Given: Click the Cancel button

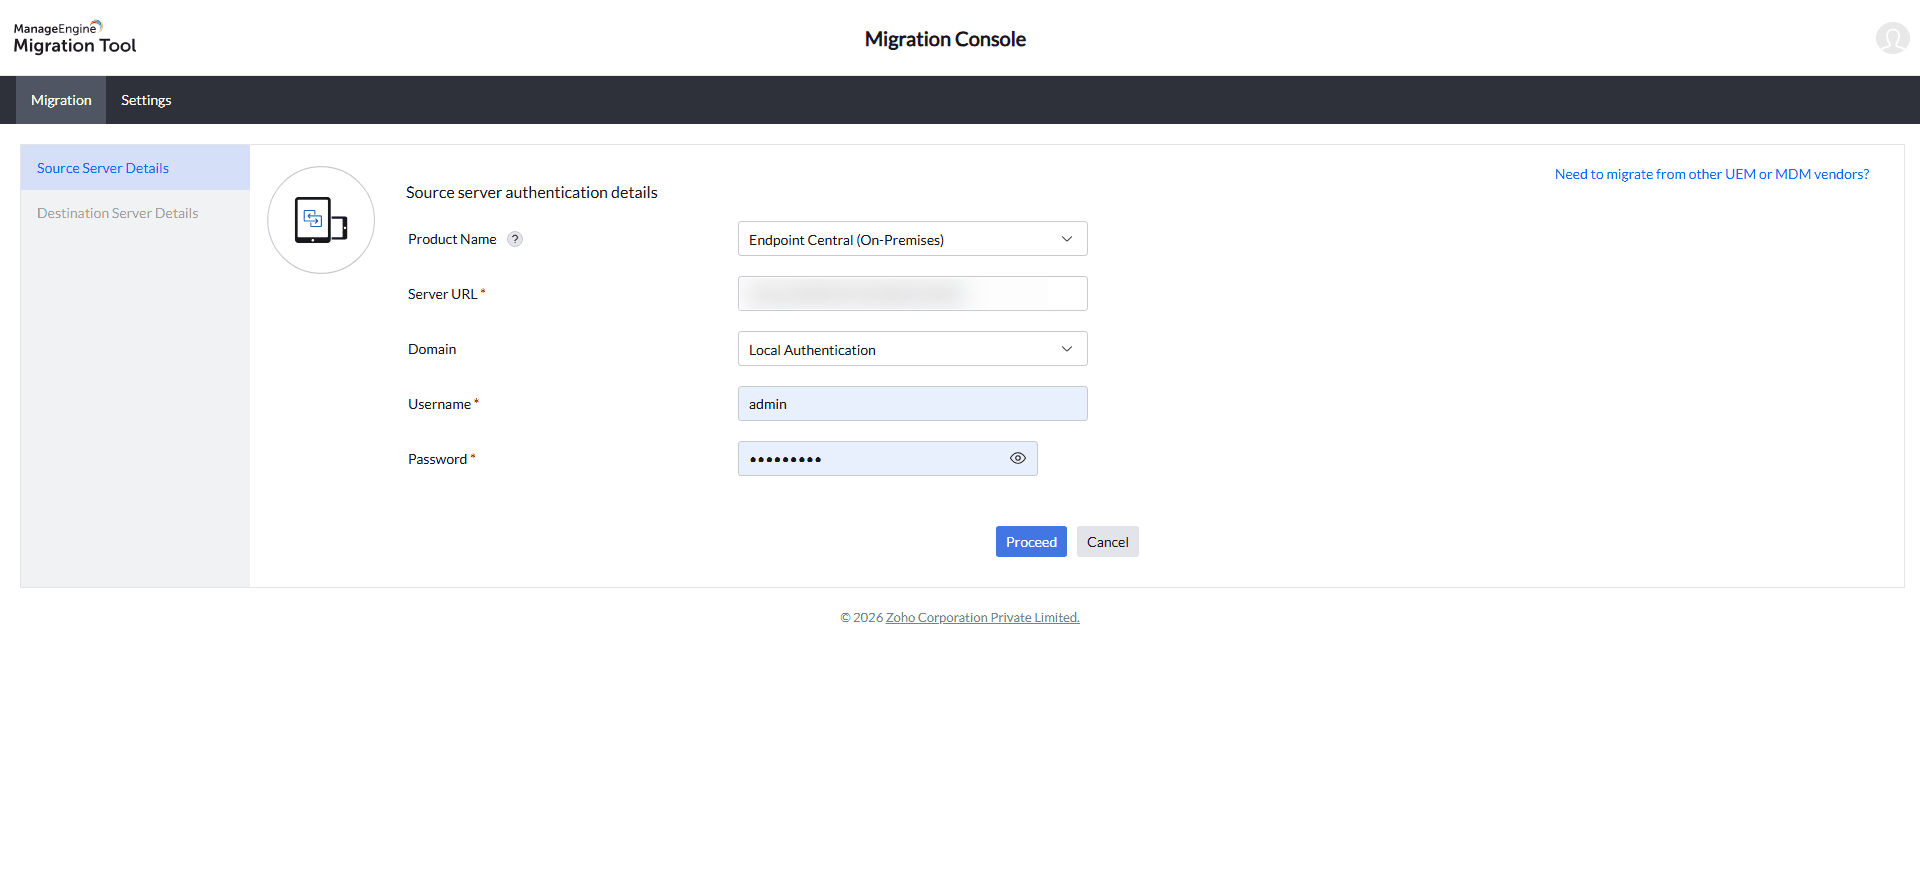Looking at the screenshot, I should click(1108, 542).
